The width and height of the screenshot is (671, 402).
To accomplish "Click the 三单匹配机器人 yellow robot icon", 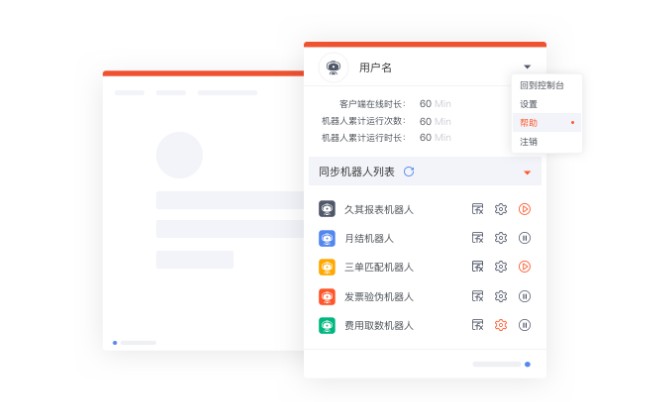I will [327, 267].
